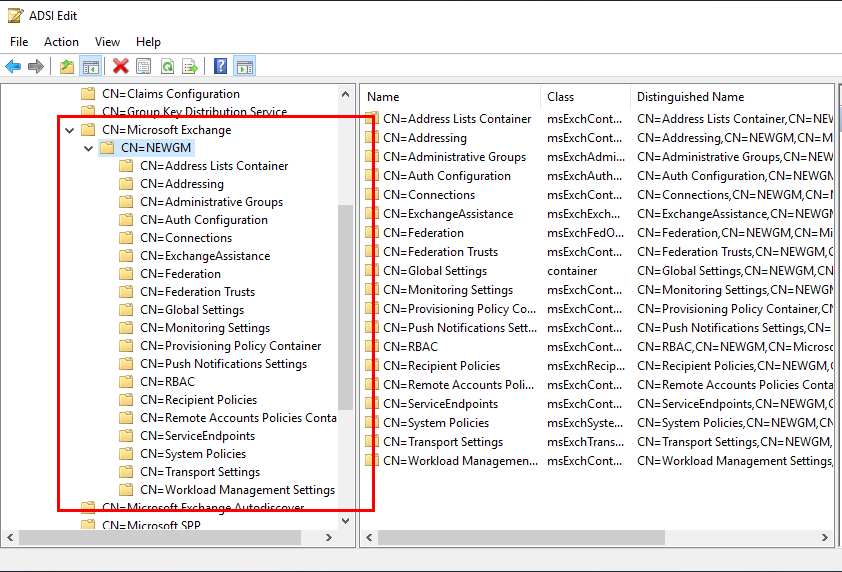Click folder icon of CN=Transport Settings in tree
The width and height of the screenshot is (842, 572).
126,472
